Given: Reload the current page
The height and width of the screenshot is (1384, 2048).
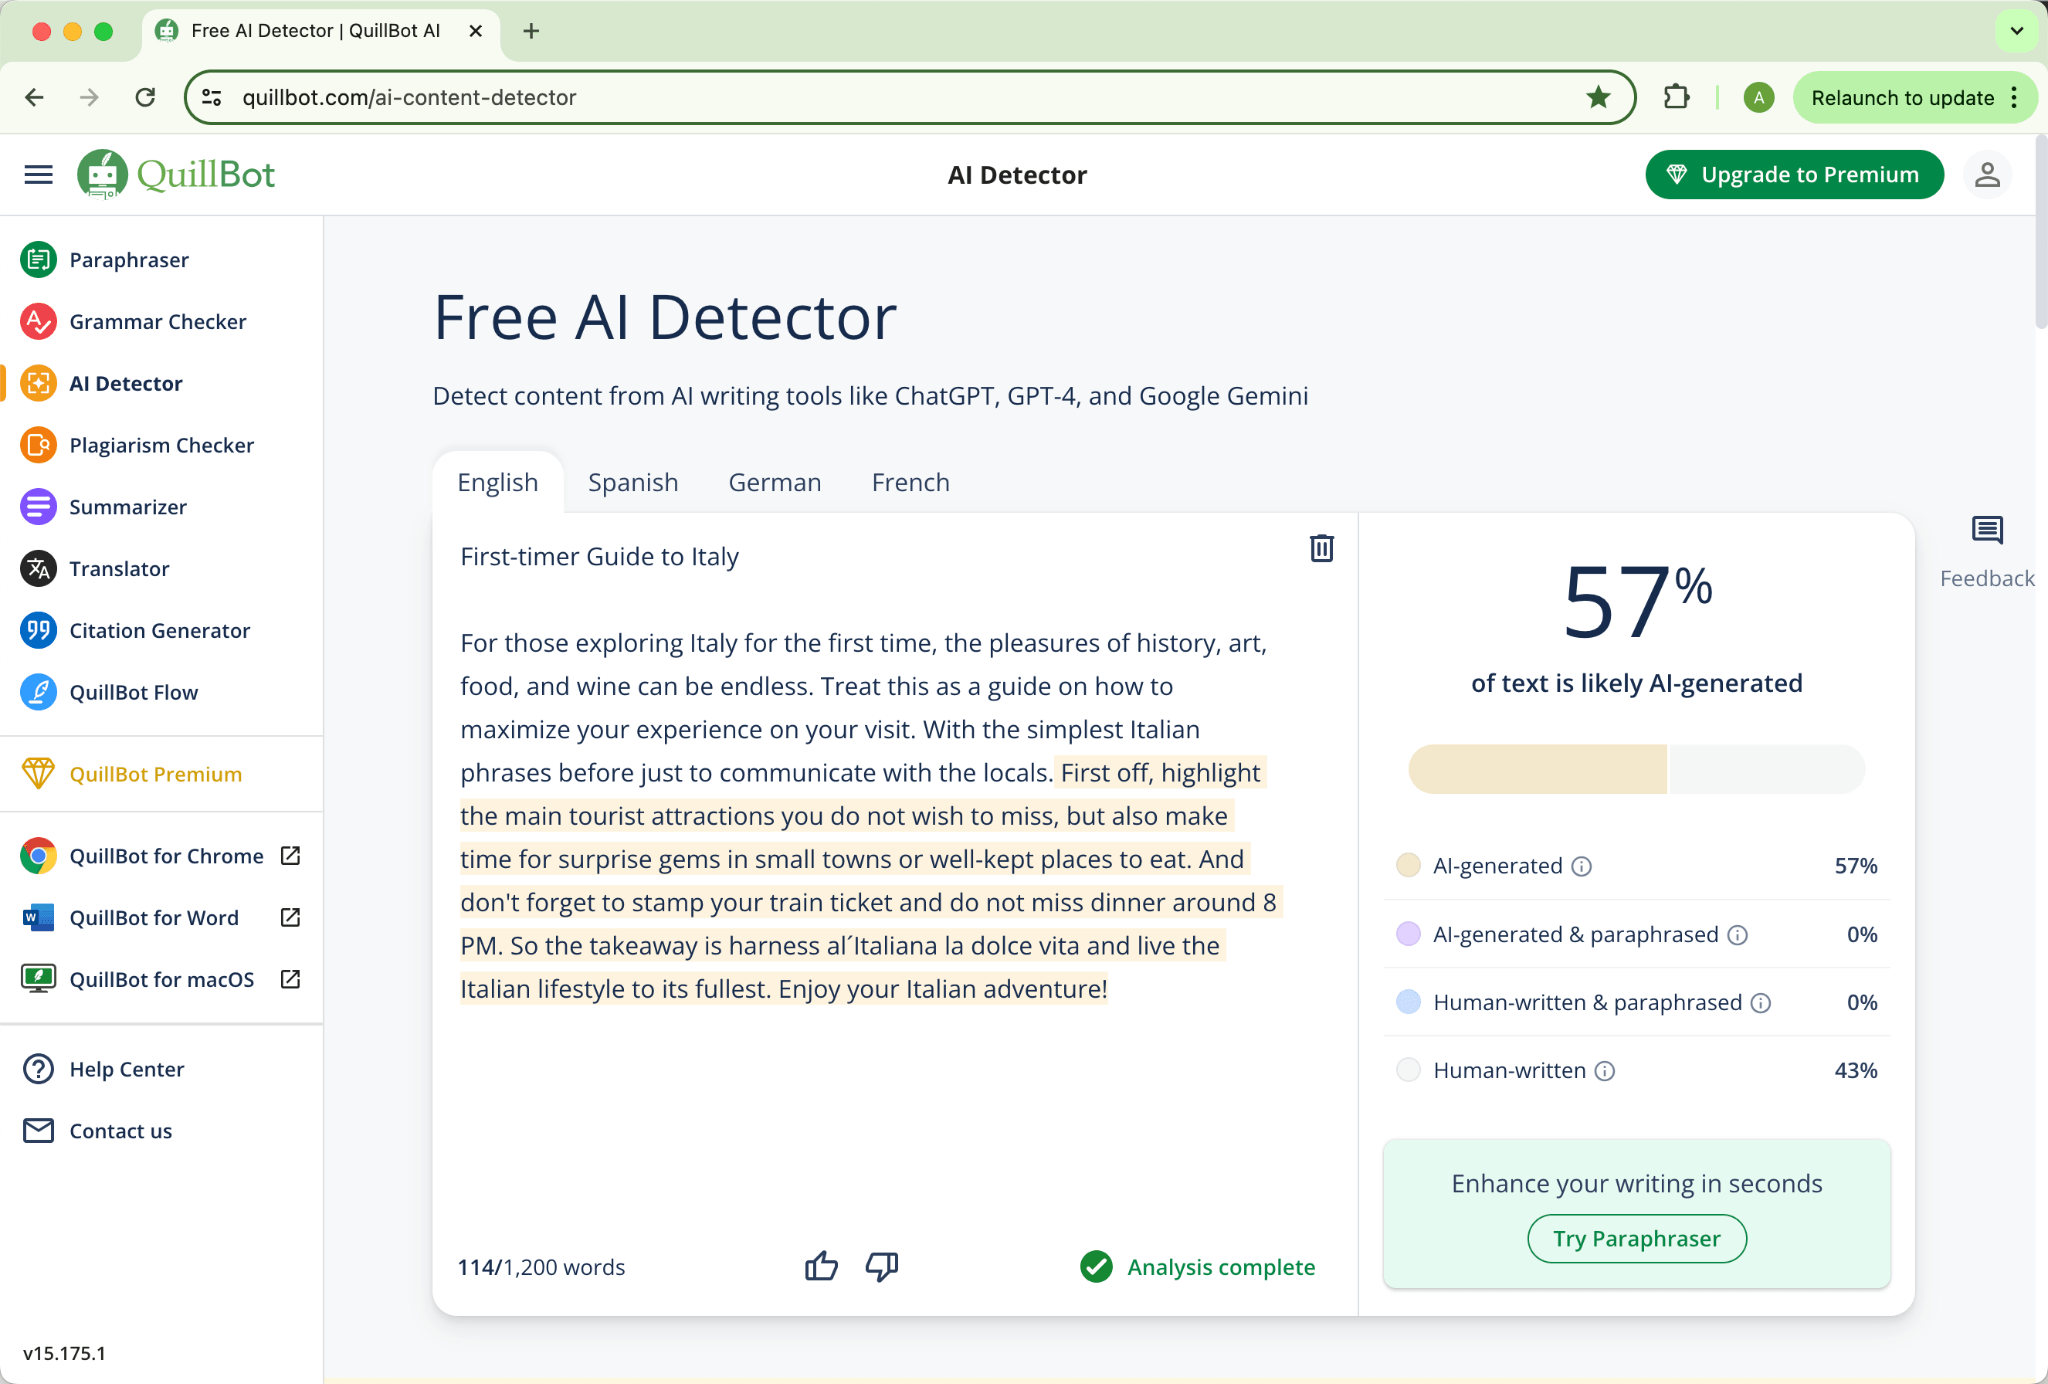Looking at the screenshot, I should [x=145, y=97].
